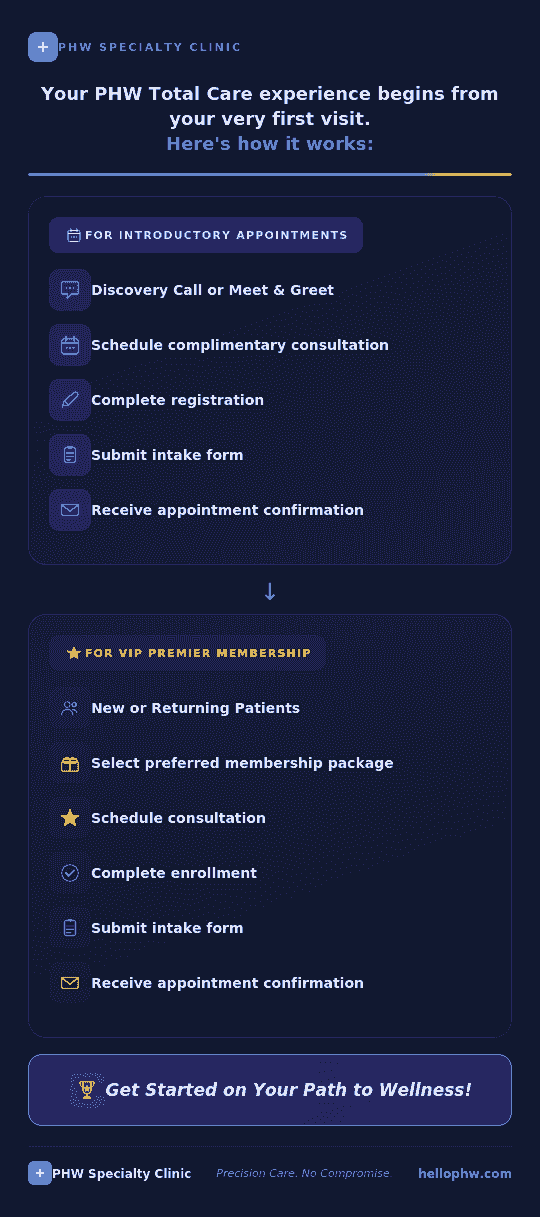Click the gold envelope icon in the VIP section
Viewport: 540px width, 1217px height.
point(70,983)
